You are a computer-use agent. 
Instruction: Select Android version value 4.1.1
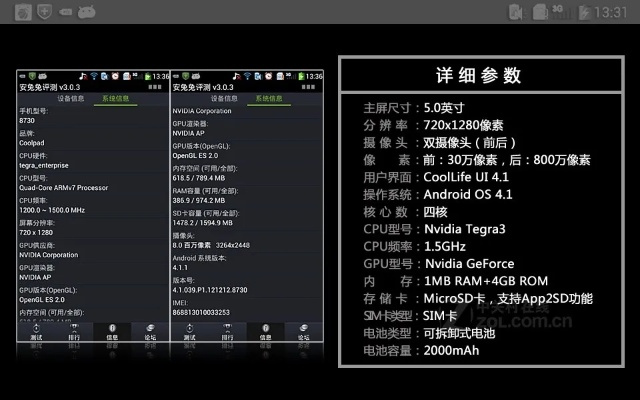click(180, 267)
